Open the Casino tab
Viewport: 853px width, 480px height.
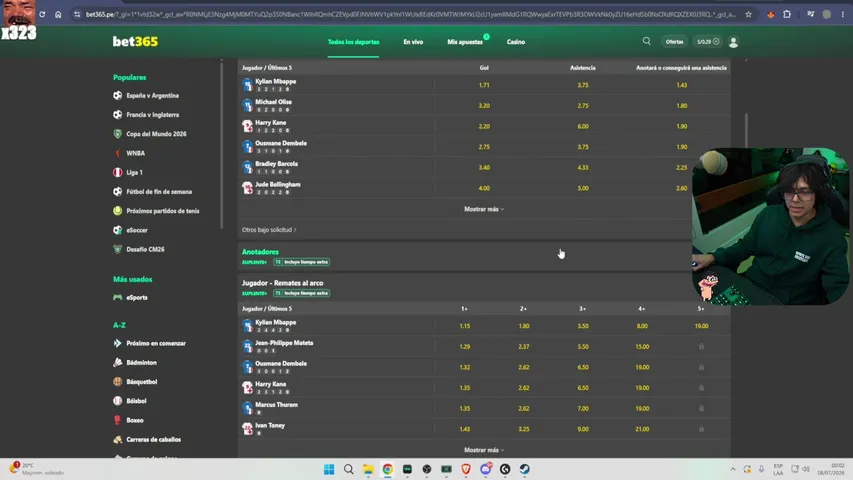[x=516, y=42]
